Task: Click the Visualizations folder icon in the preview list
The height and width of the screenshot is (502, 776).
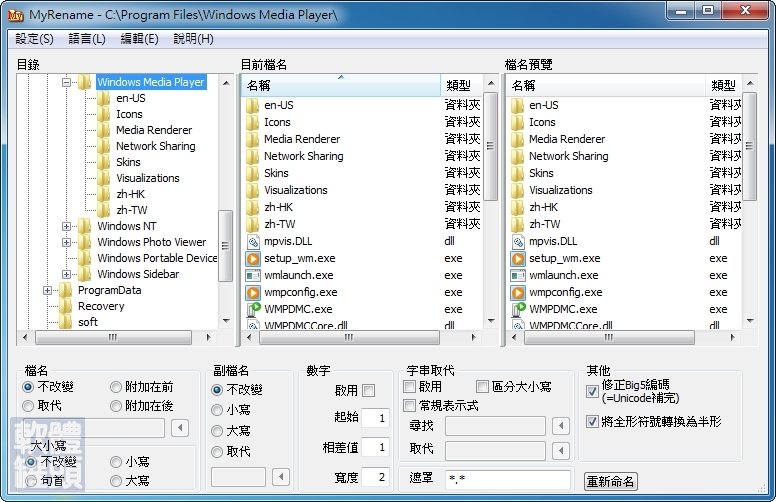Action: pyautogui.click(x=518, y=190)
